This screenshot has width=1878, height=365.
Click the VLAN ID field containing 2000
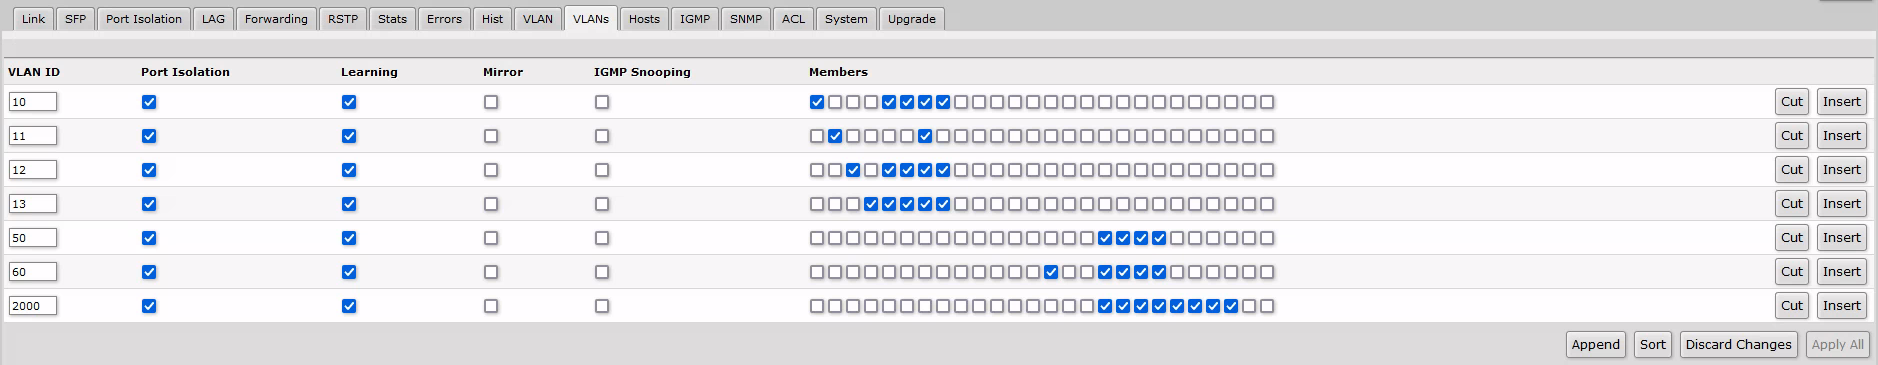coord(33,306)
